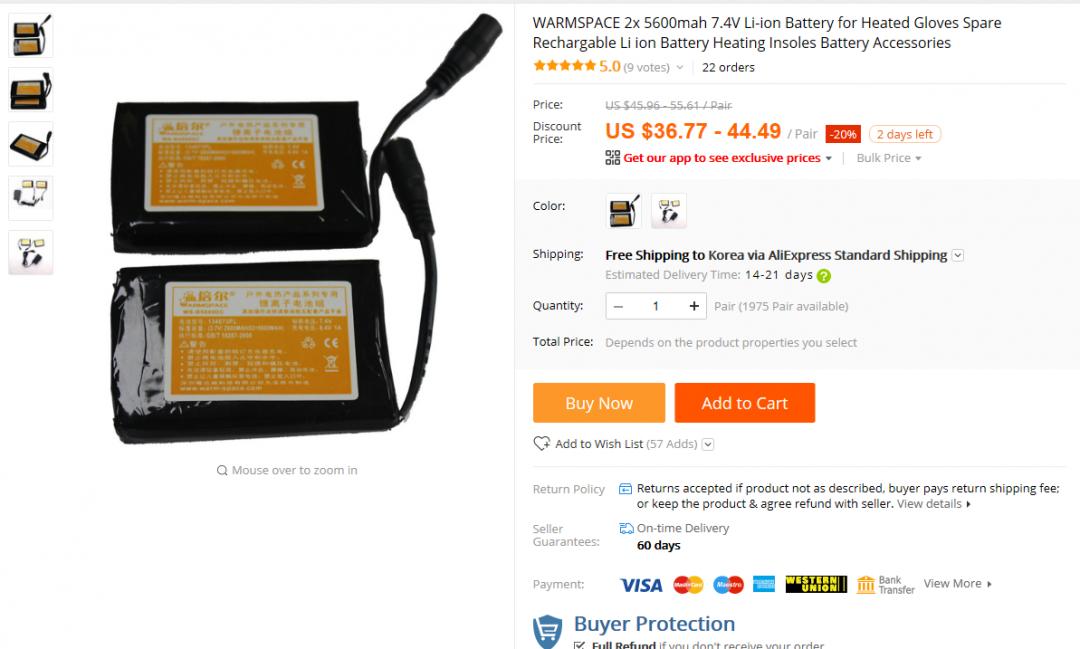
Task: Expand the Bulk Price dropdown
Action: coord(889,158)
